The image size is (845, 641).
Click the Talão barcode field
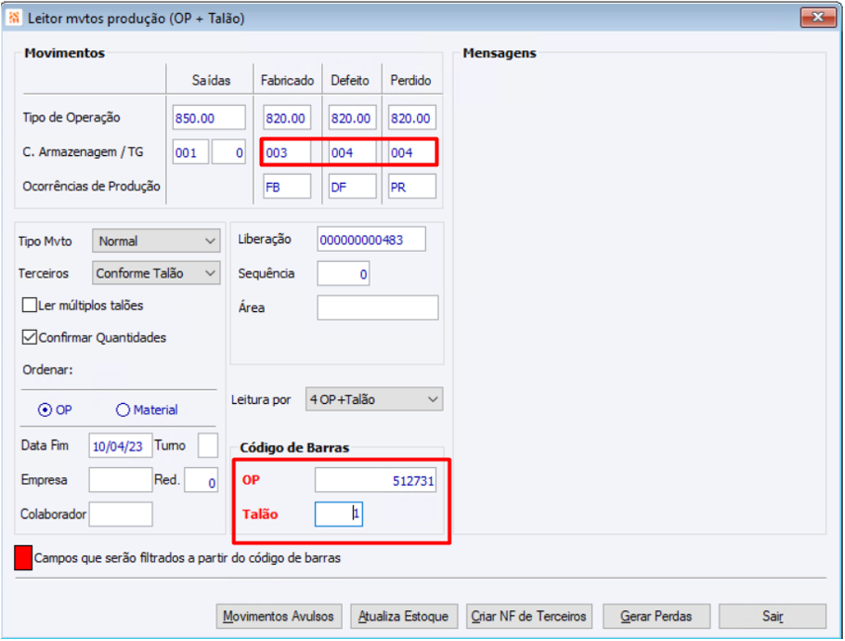pos(339,514)
